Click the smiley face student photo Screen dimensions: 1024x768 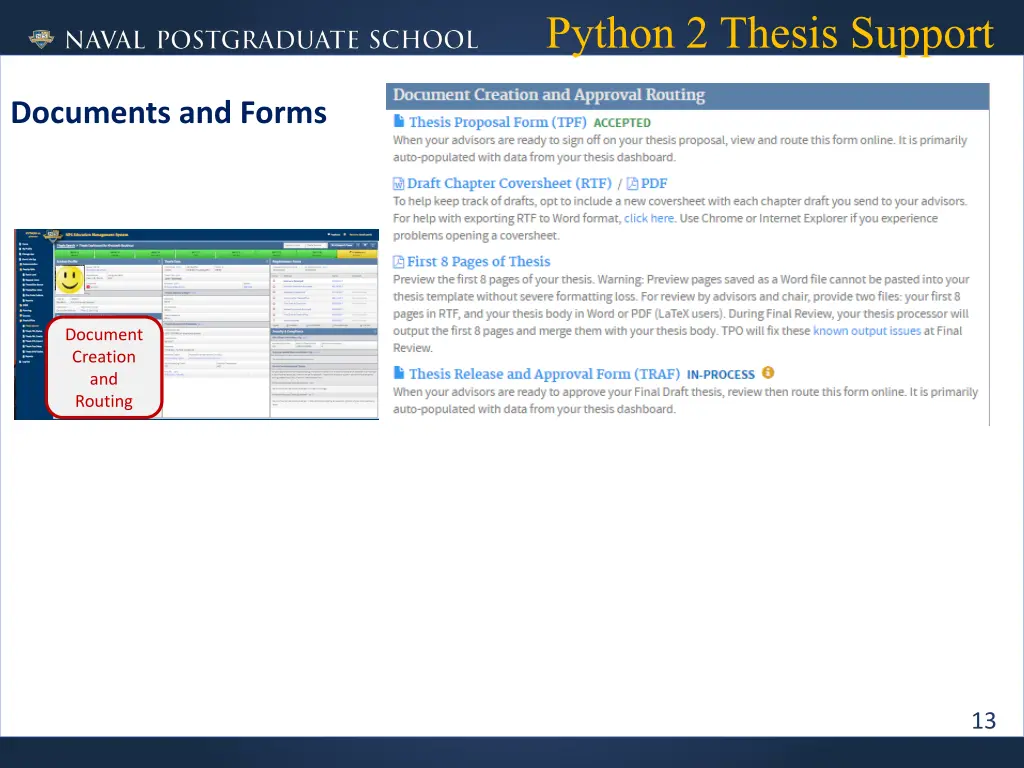point(70,280)
